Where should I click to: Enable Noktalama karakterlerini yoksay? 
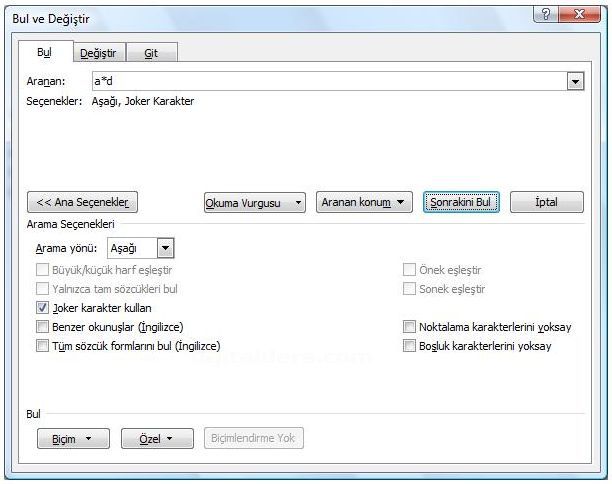pyautogui.click(x=409, y=327)
